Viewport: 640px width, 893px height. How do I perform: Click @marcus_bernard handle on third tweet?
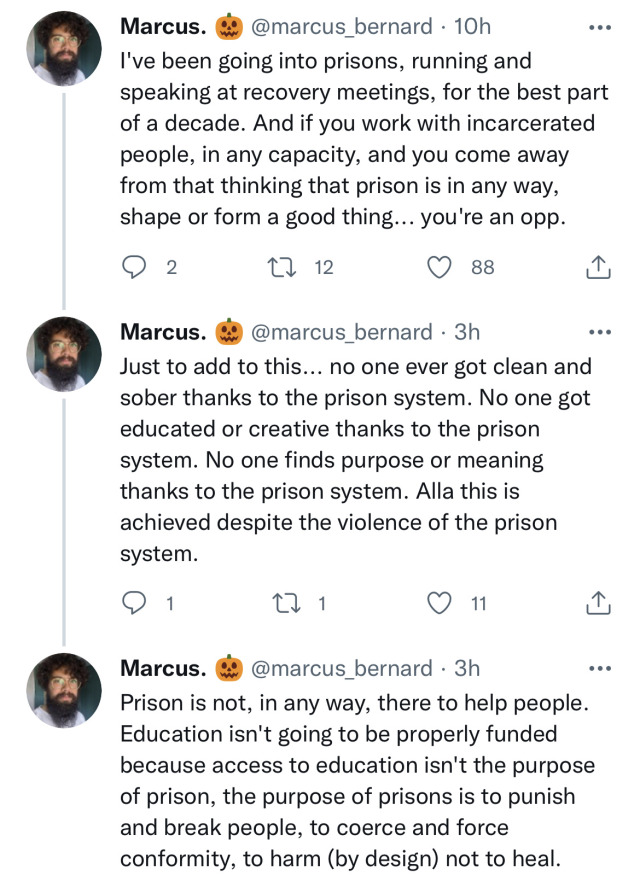(x=342, y=667)
